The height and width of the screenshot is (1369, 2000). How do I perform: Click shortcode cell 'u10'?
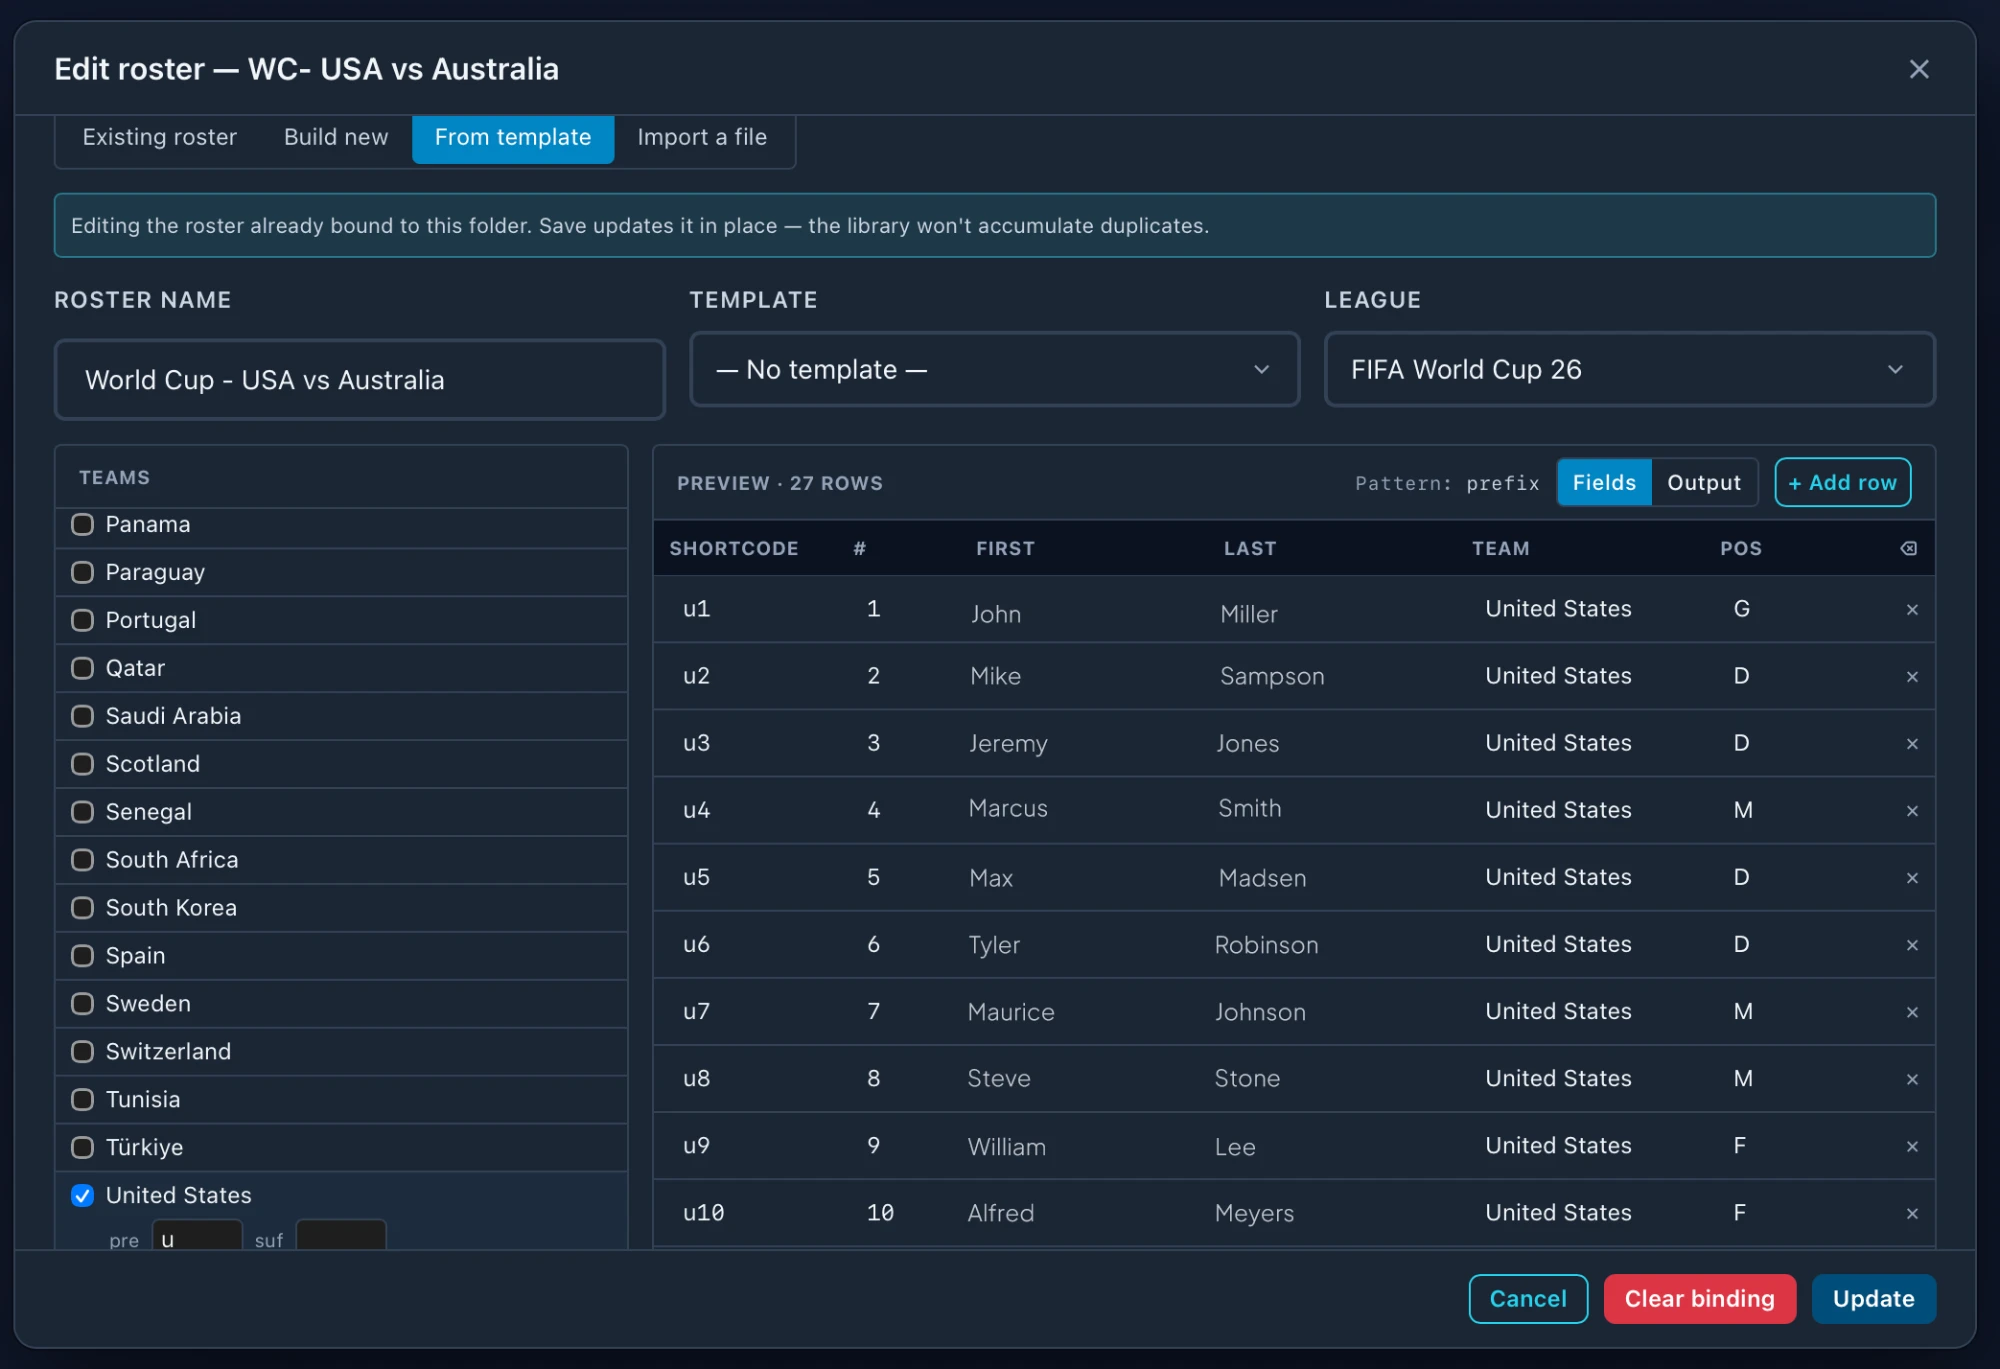pos(703,1212)
